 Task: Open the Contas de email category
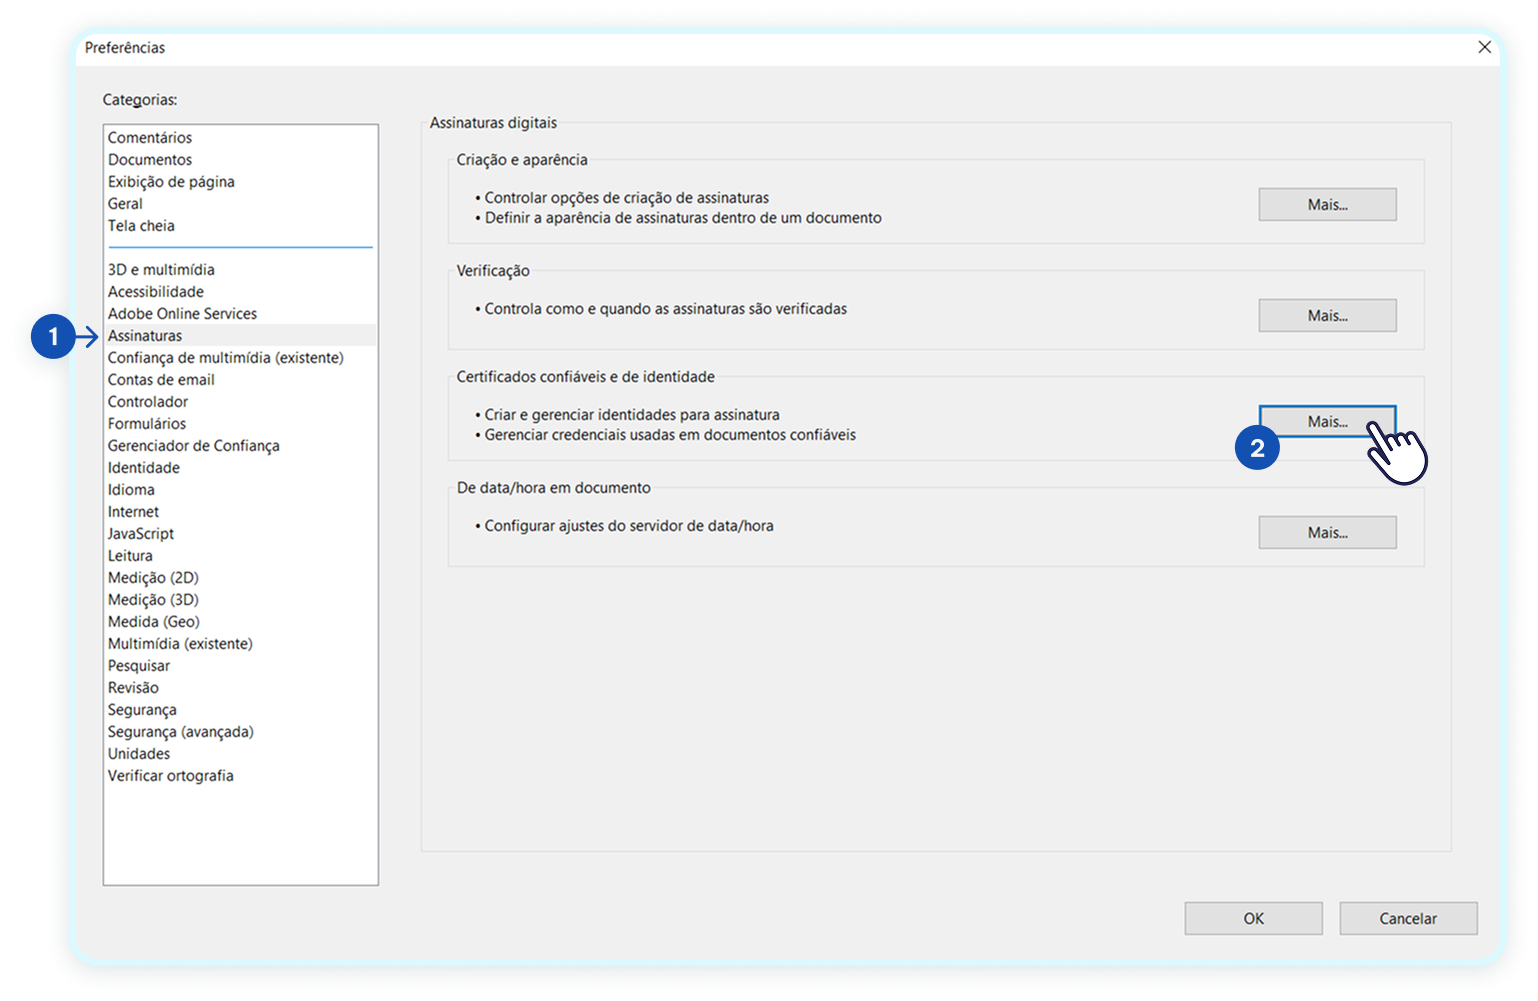click(161, 380)
